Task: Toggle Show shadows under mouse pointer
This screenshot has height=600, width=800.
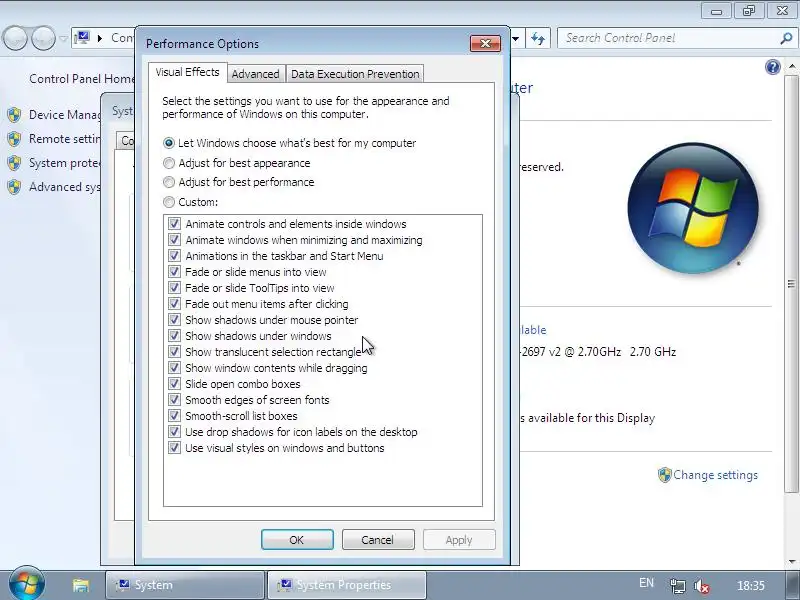Action: pyautogui.click(x=174, y=320)
